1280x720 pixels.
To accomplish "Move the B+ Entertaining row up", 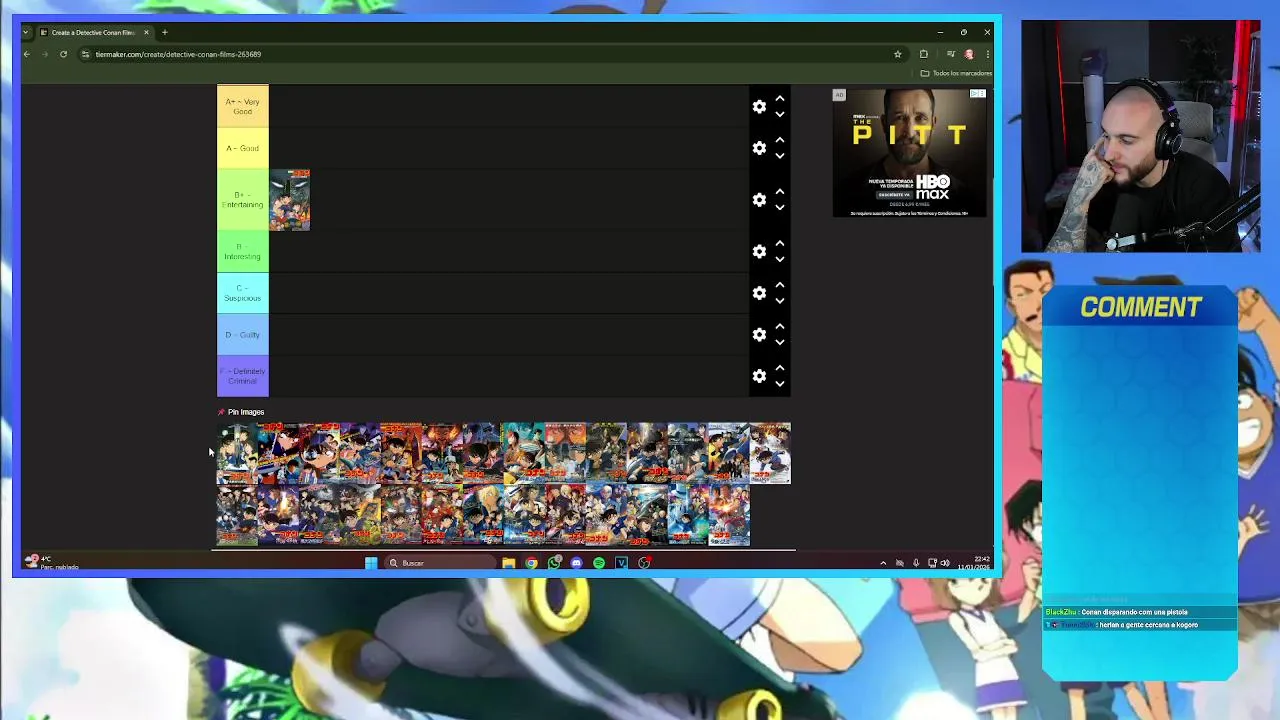I will point(780,192).
